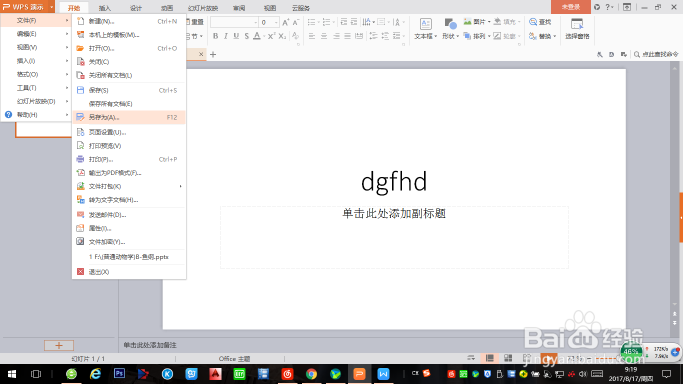Open the Arrange (排列) dropdown

tap(477, 36)
